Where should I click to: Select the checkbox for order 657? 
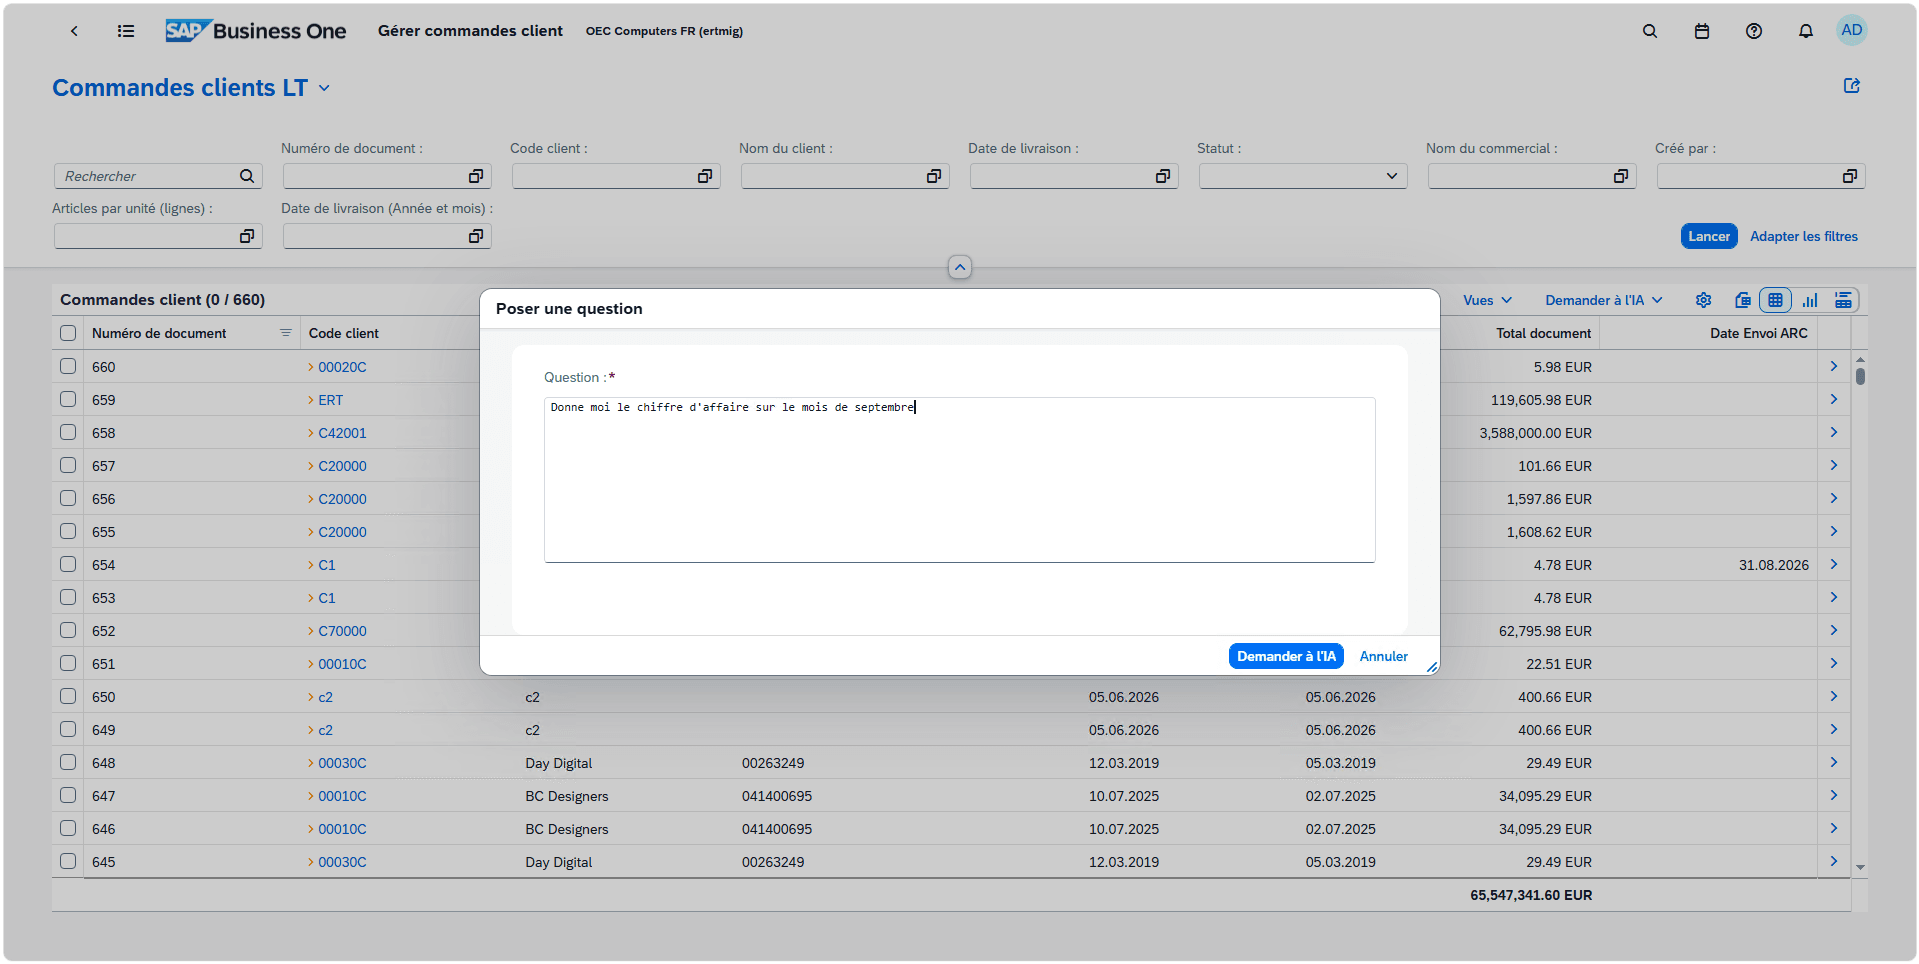pyautogui.click(x=68, y=465)
